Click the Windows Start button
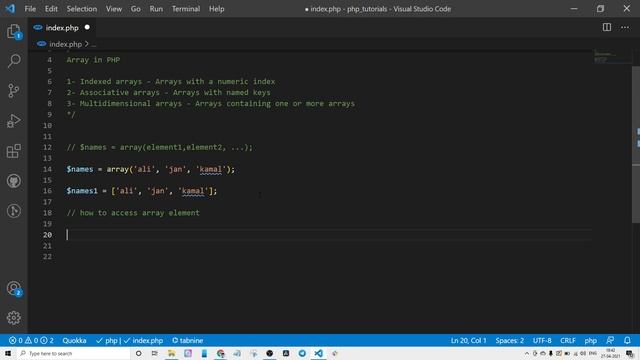640x360 pixels. 8,353
